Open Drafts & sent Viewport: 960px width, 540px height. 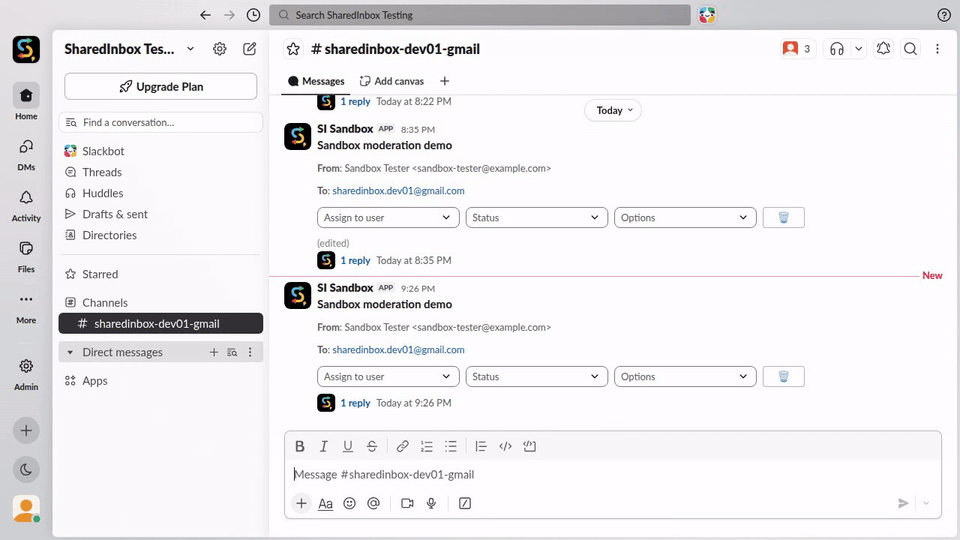[x=160, y=214]
